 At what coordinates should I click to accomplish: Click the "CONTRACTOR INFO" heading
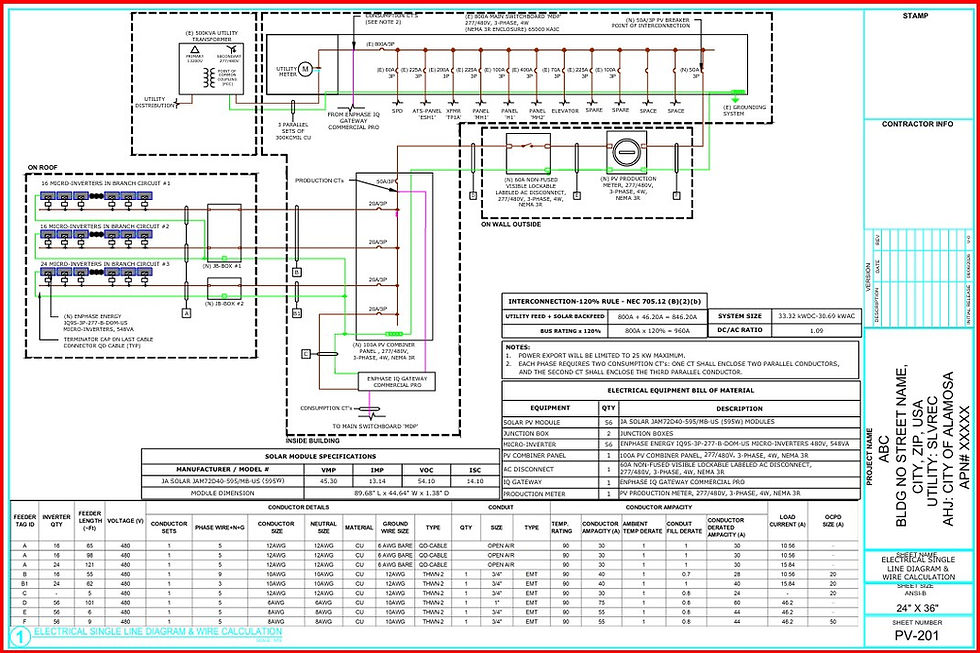coord(918,124)
